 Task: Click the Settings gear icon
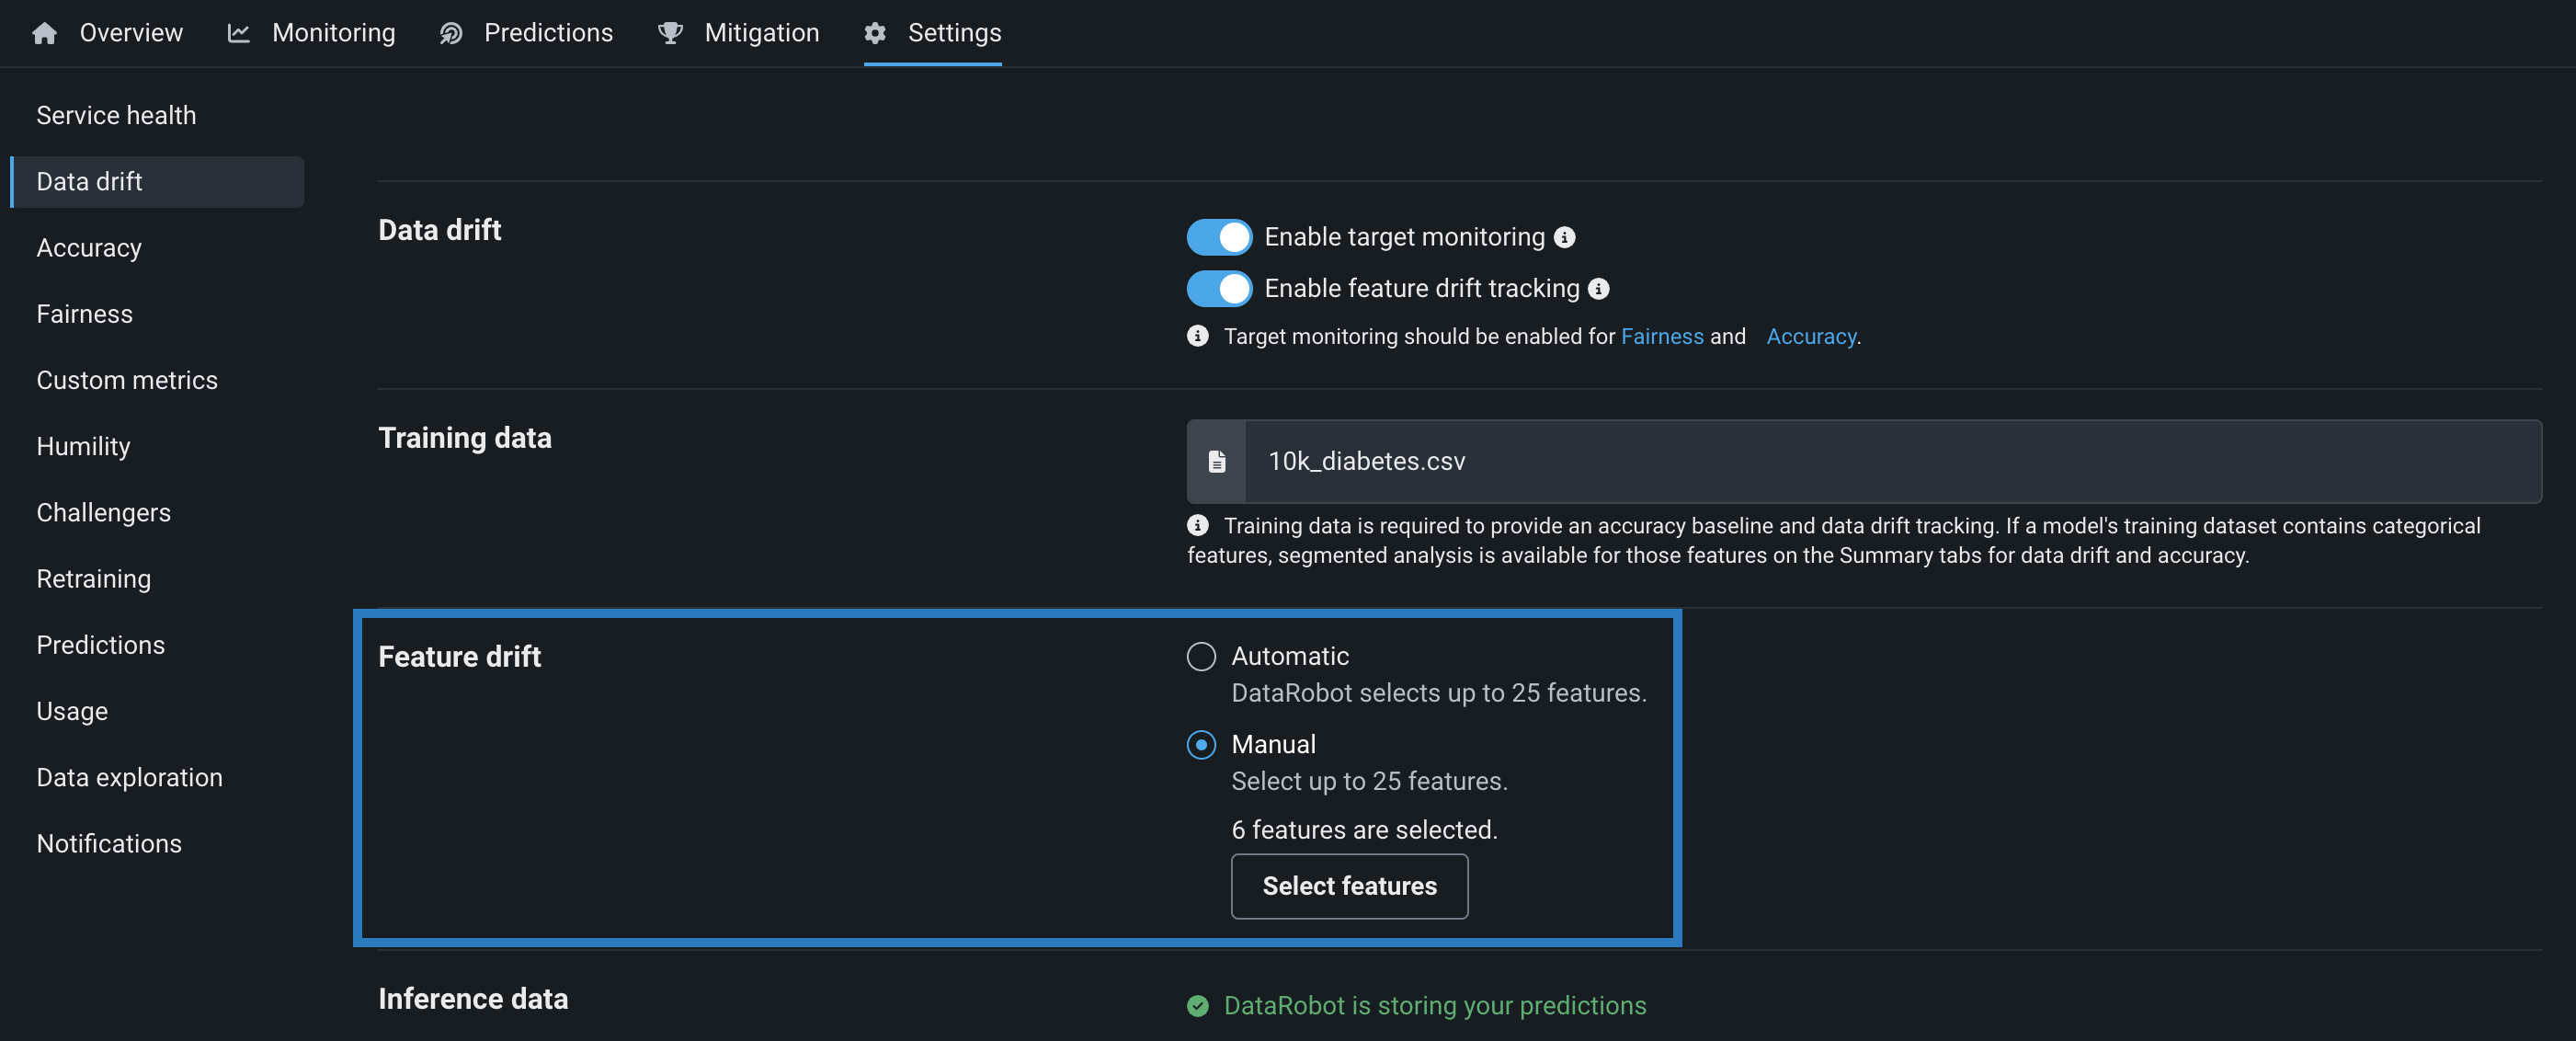coord(875,33)
